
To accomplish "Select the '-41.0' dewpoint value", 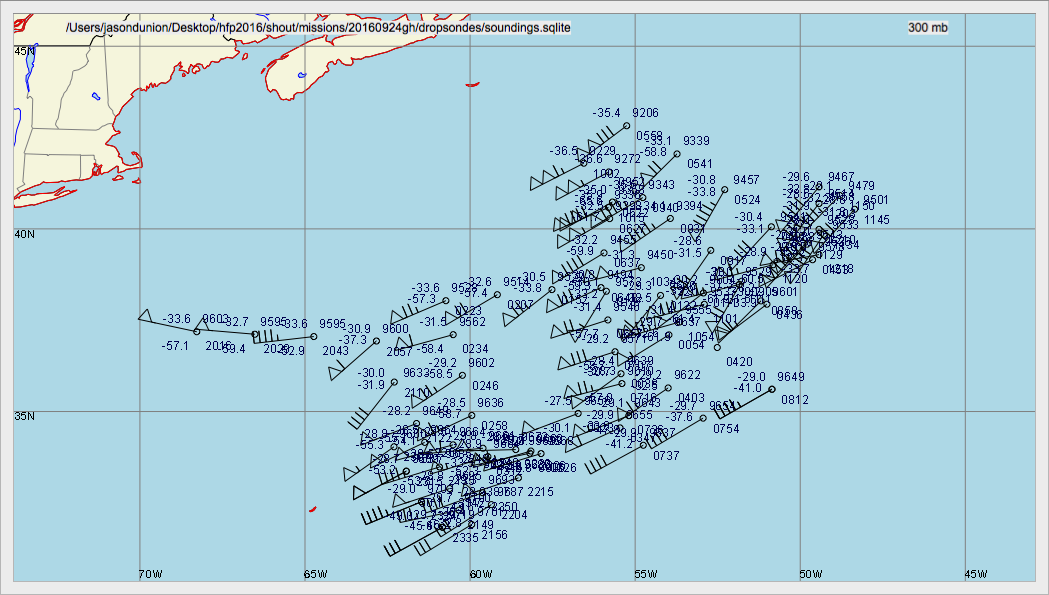I will point(748,388).
